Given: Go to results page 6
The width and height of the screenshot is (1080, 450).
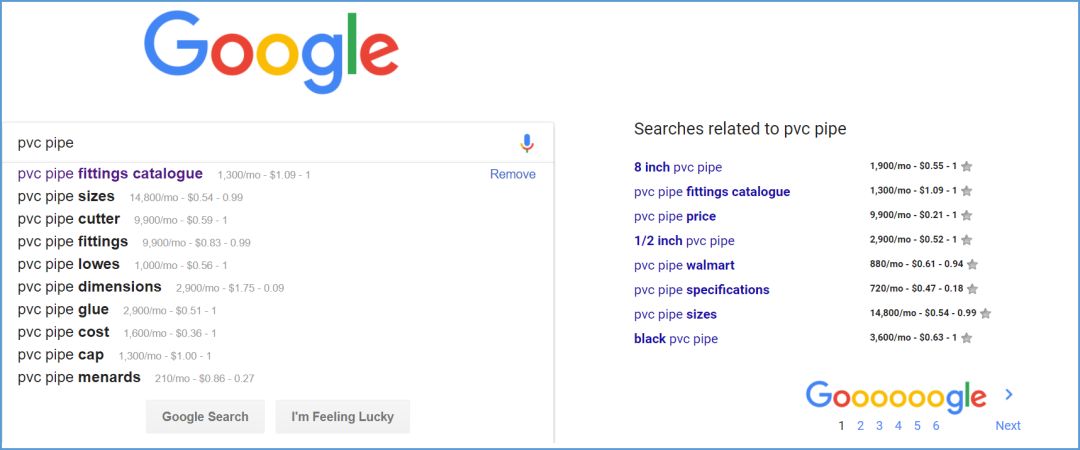Looking at the screenshot, I should [936, 426].
